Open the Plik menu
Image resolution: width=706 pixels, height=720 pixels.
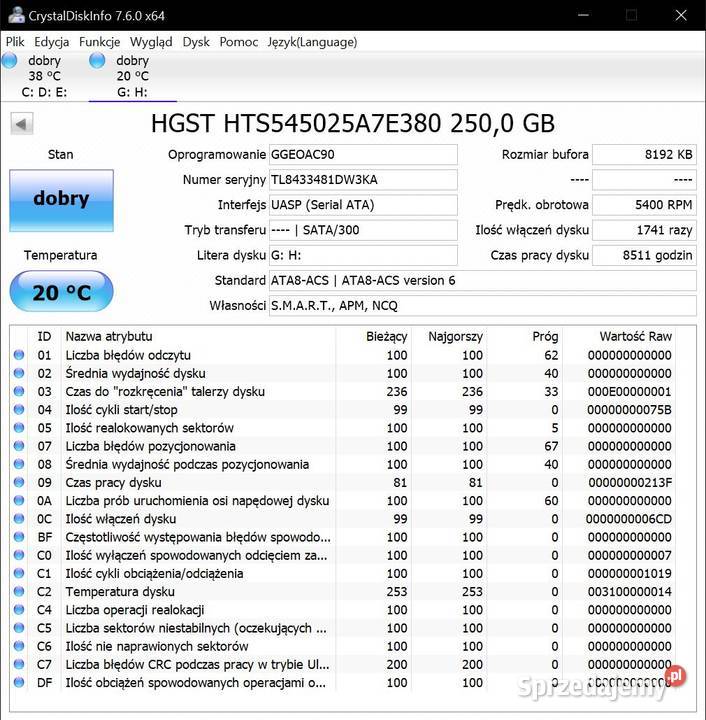point(15,42)
